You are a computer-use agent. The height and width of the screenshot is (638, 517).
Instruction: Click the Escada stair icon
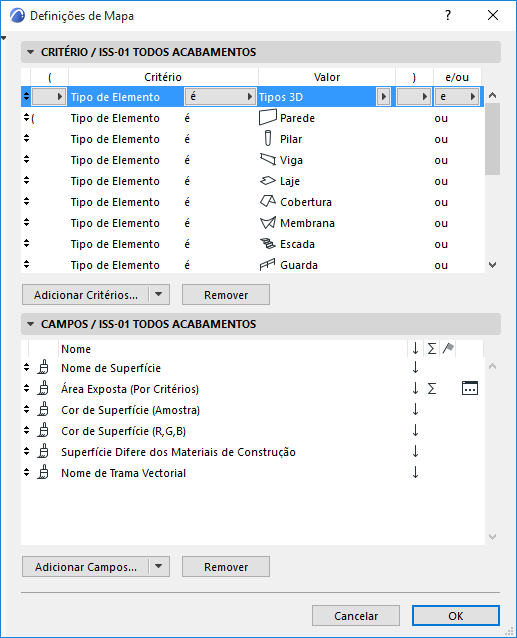tap(268, 244)
